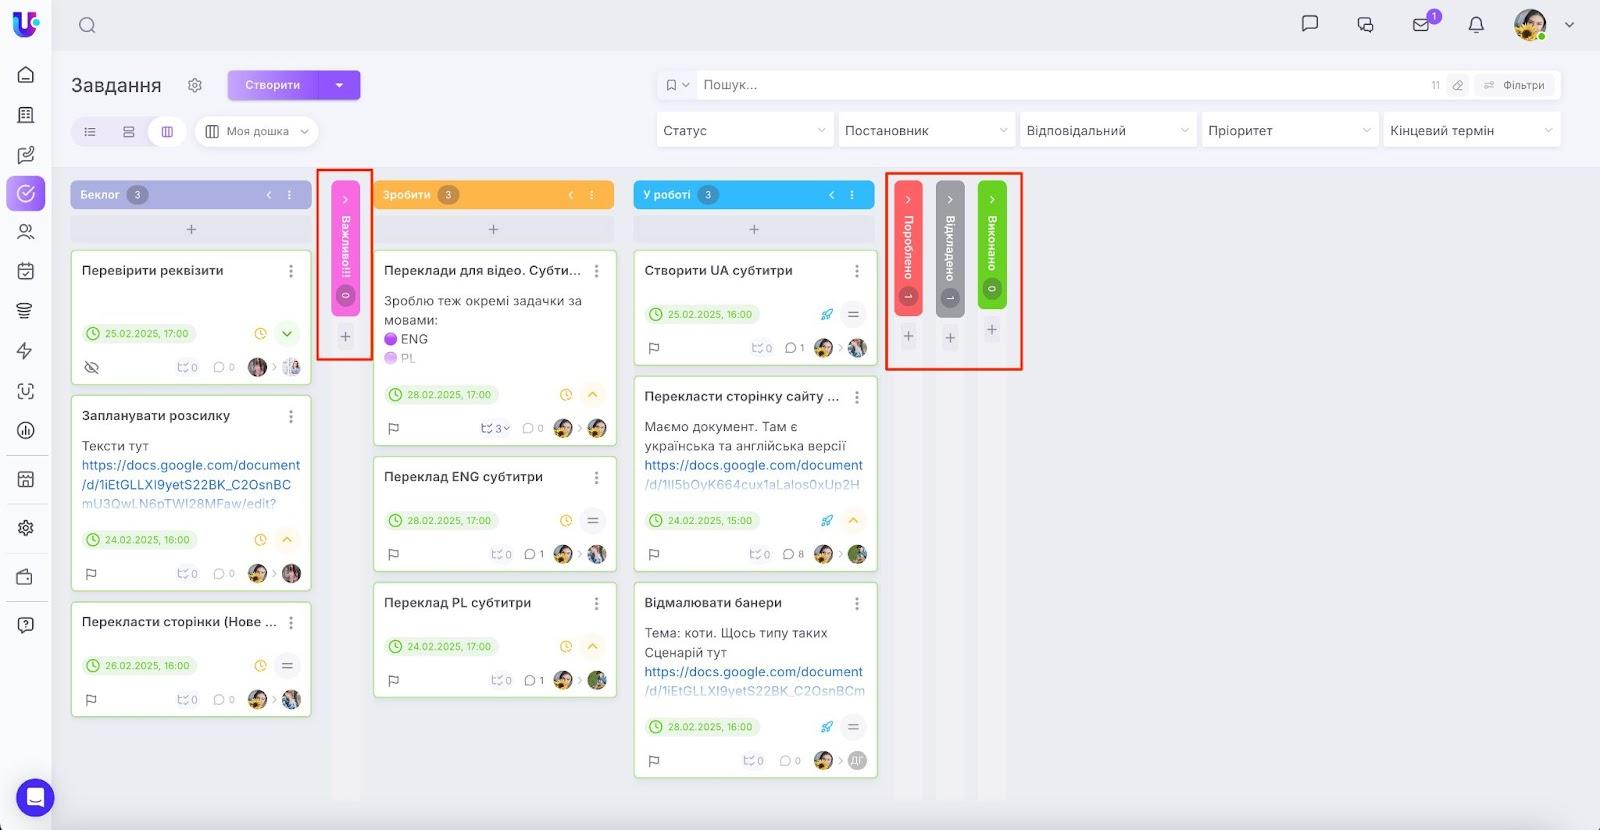
Task: Open the Кінцевий термін filter dropdown
Action: 1472,131
